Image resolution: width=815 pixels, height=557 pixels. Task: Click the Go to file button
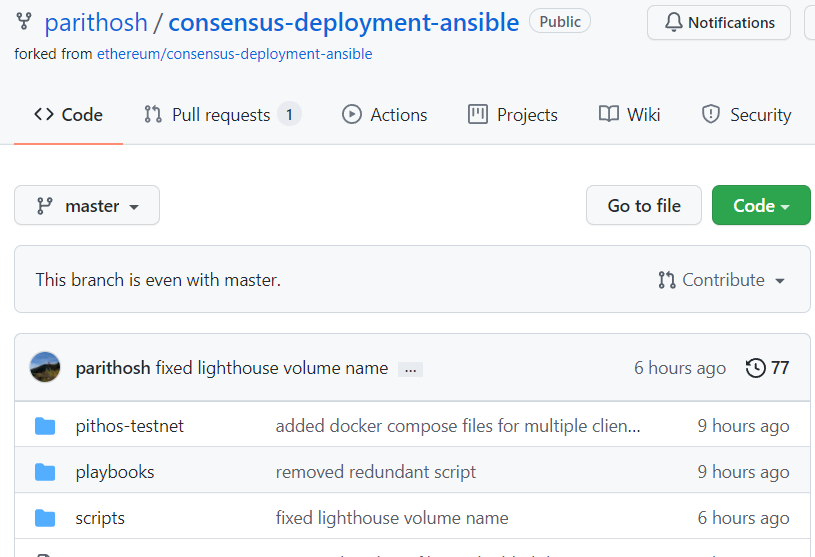click(644, 206)
